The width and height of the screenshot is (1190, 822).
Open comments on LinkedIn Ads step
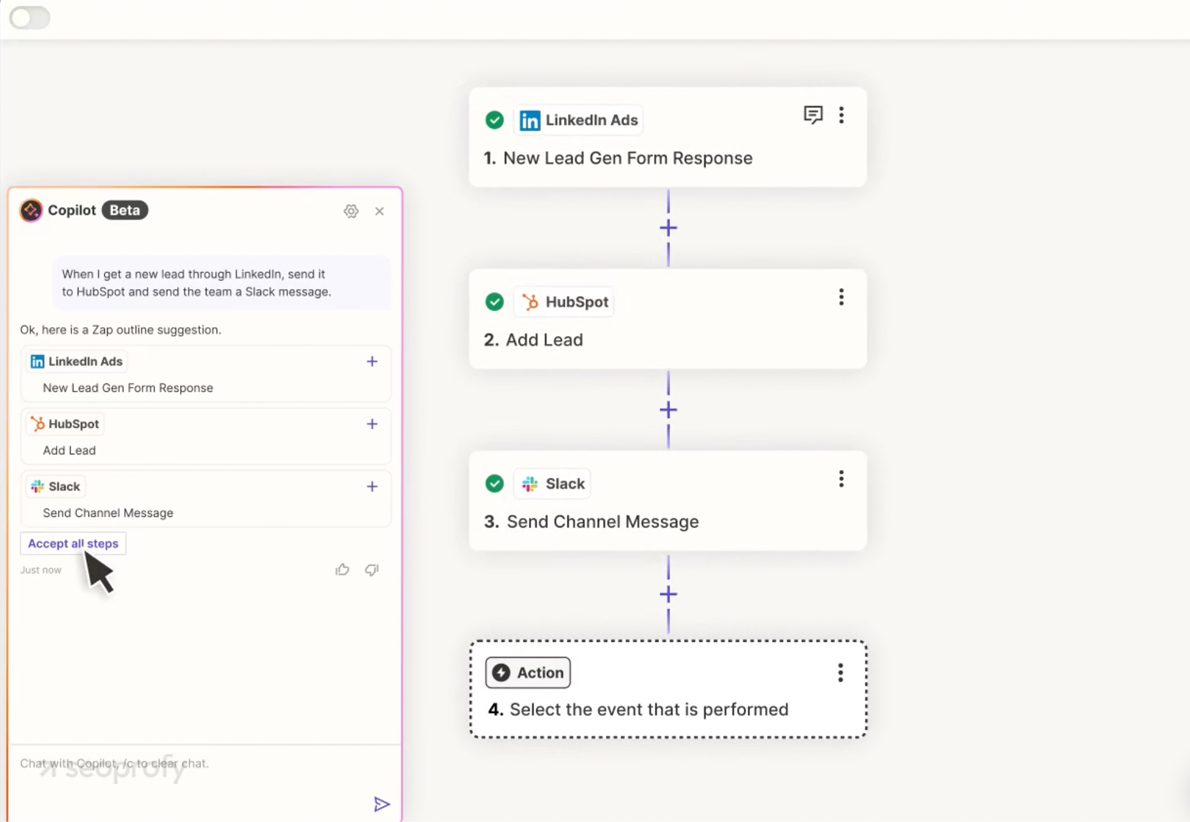point(813,115)
